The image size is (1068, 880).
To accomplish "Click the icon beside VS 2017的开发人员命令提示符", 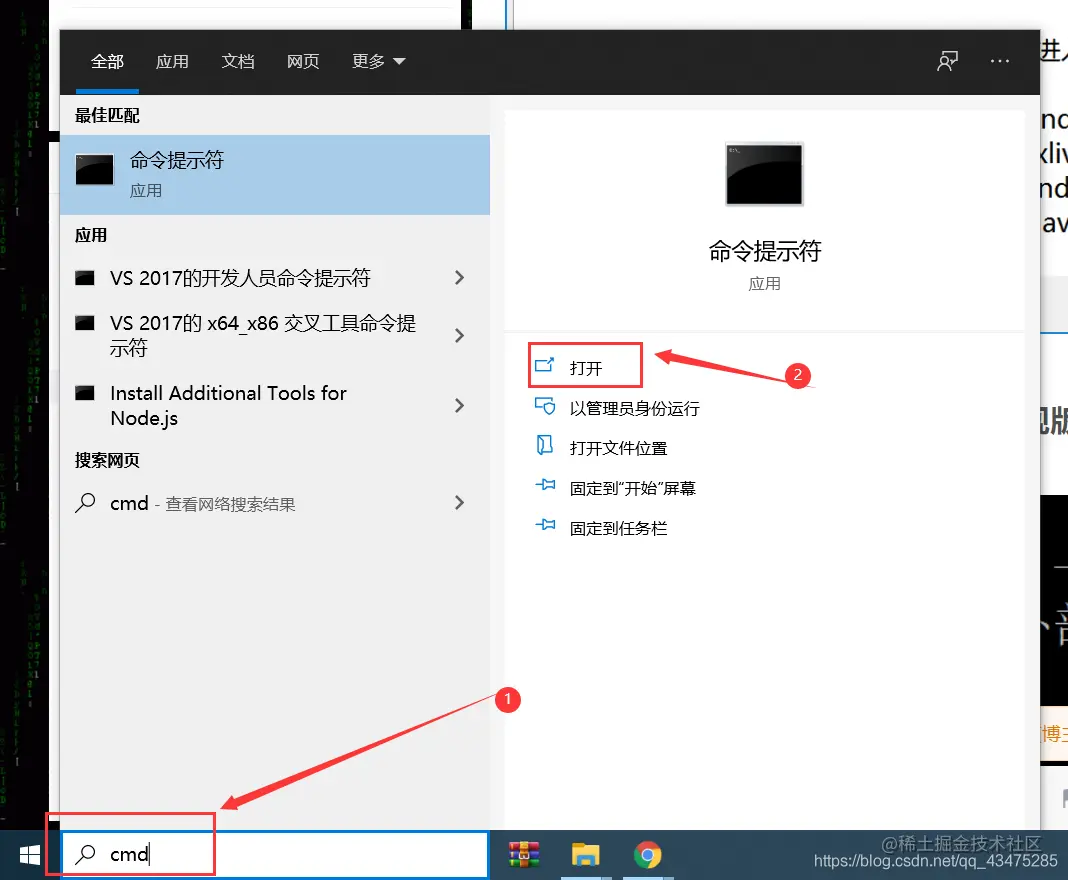I will pos(84,278).
